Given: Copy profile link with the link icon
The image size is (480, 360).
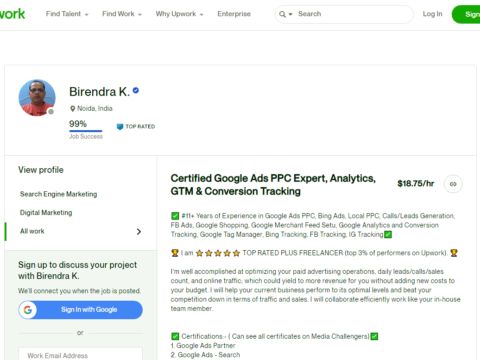Looking at the screenshot, I should click(453, 184).
